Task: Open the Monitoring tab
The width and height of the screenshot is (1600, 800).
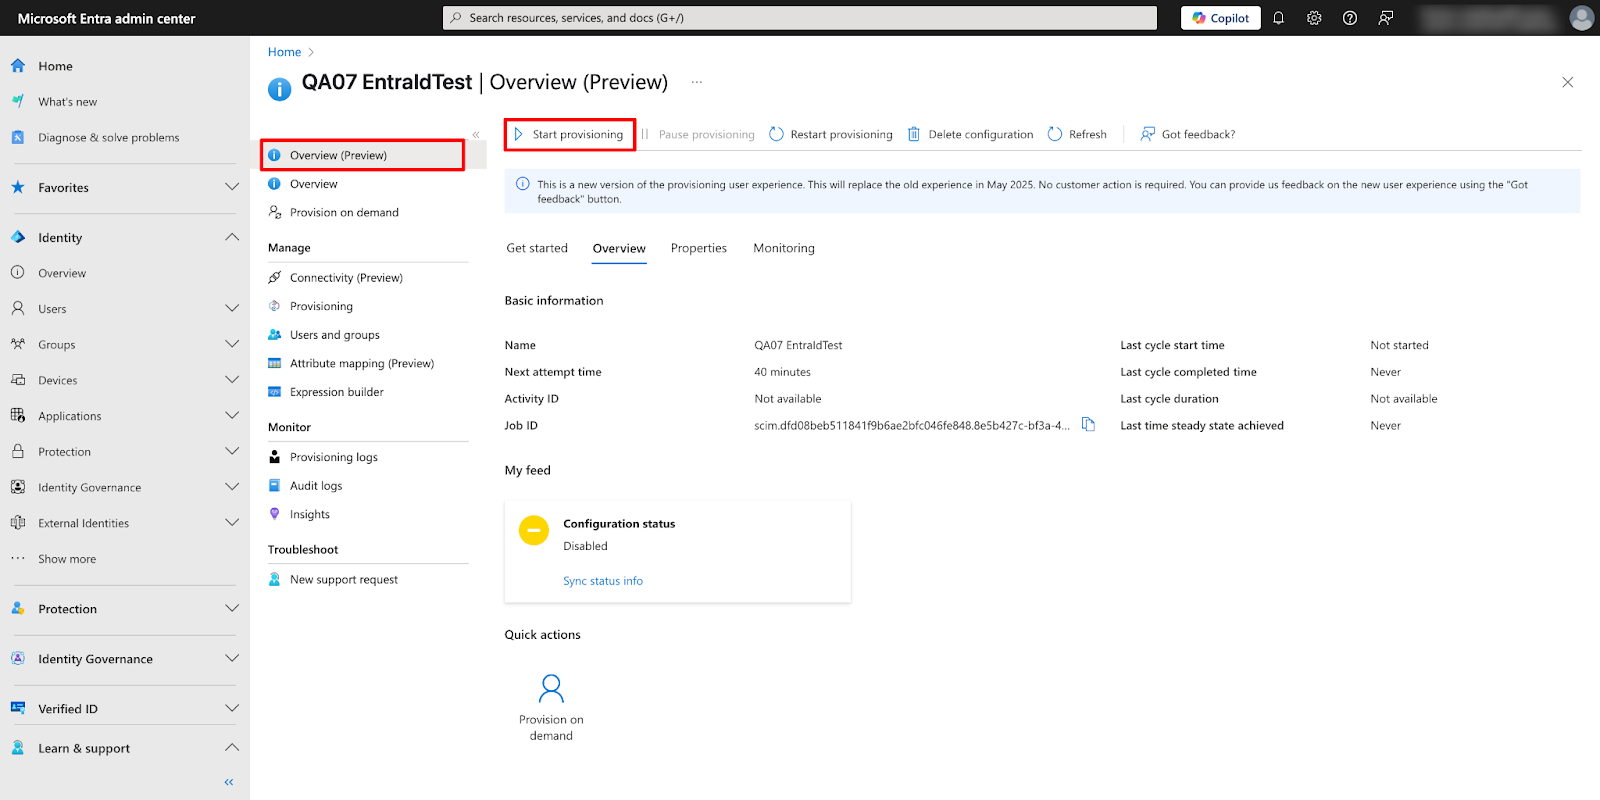Action: [x=784, y=248]
